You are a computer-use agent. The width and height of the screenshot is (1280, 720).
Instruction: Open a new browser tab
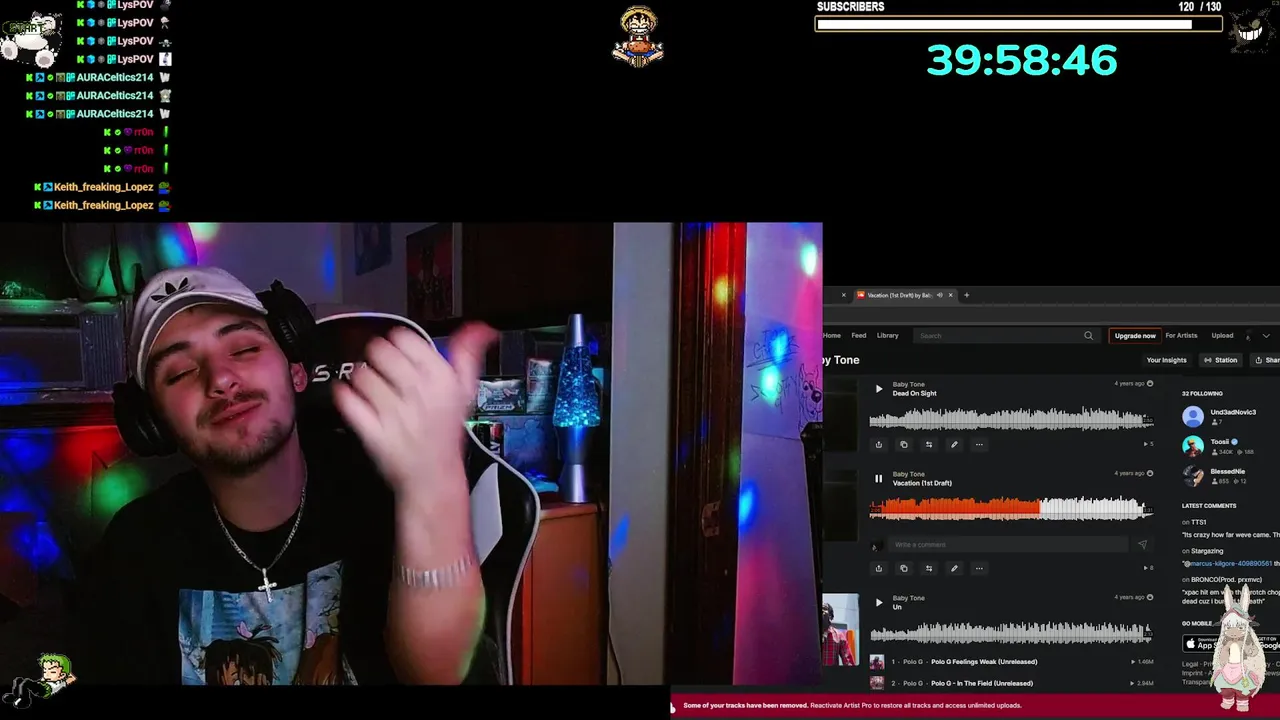click(x=966, y=295)
